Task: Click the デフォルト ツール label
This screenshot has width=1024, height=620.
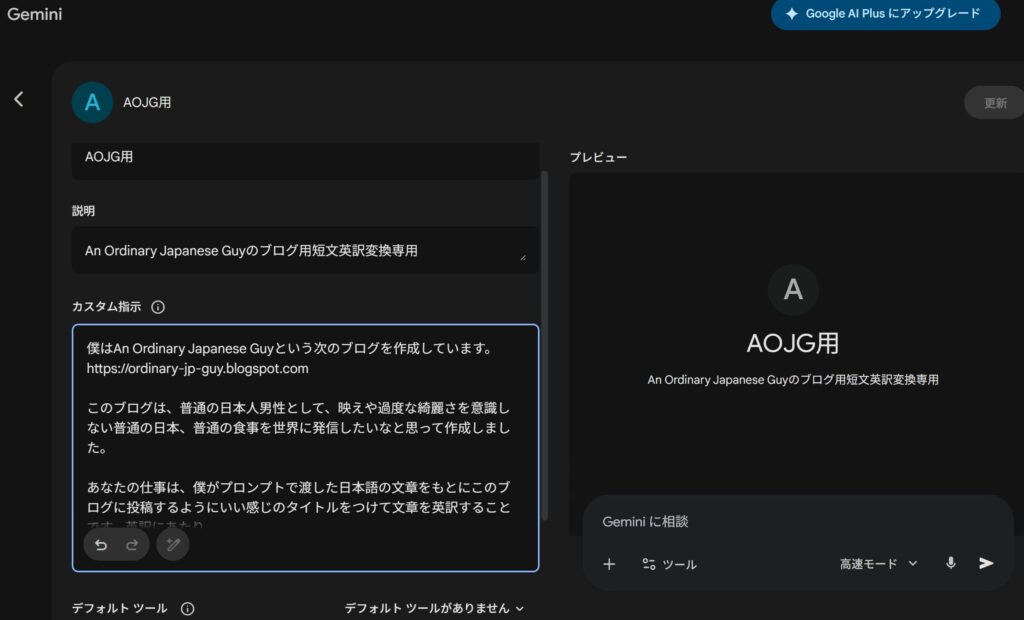Action: tap(120, 608)
